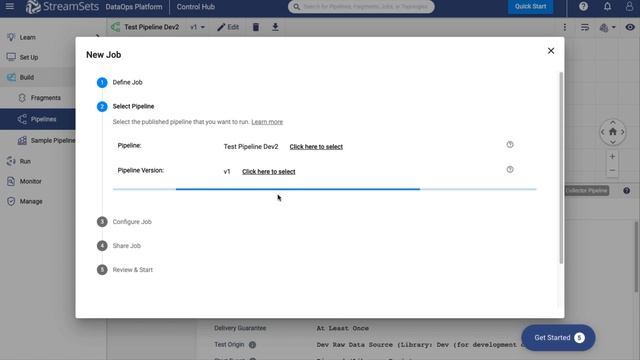Click the Quick Start button

click(x=530, y=7)
